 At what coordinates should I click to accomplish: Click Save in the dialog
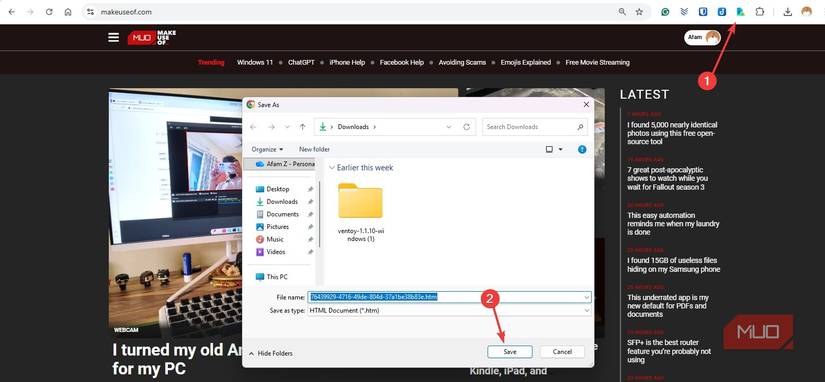pos(510,351)
